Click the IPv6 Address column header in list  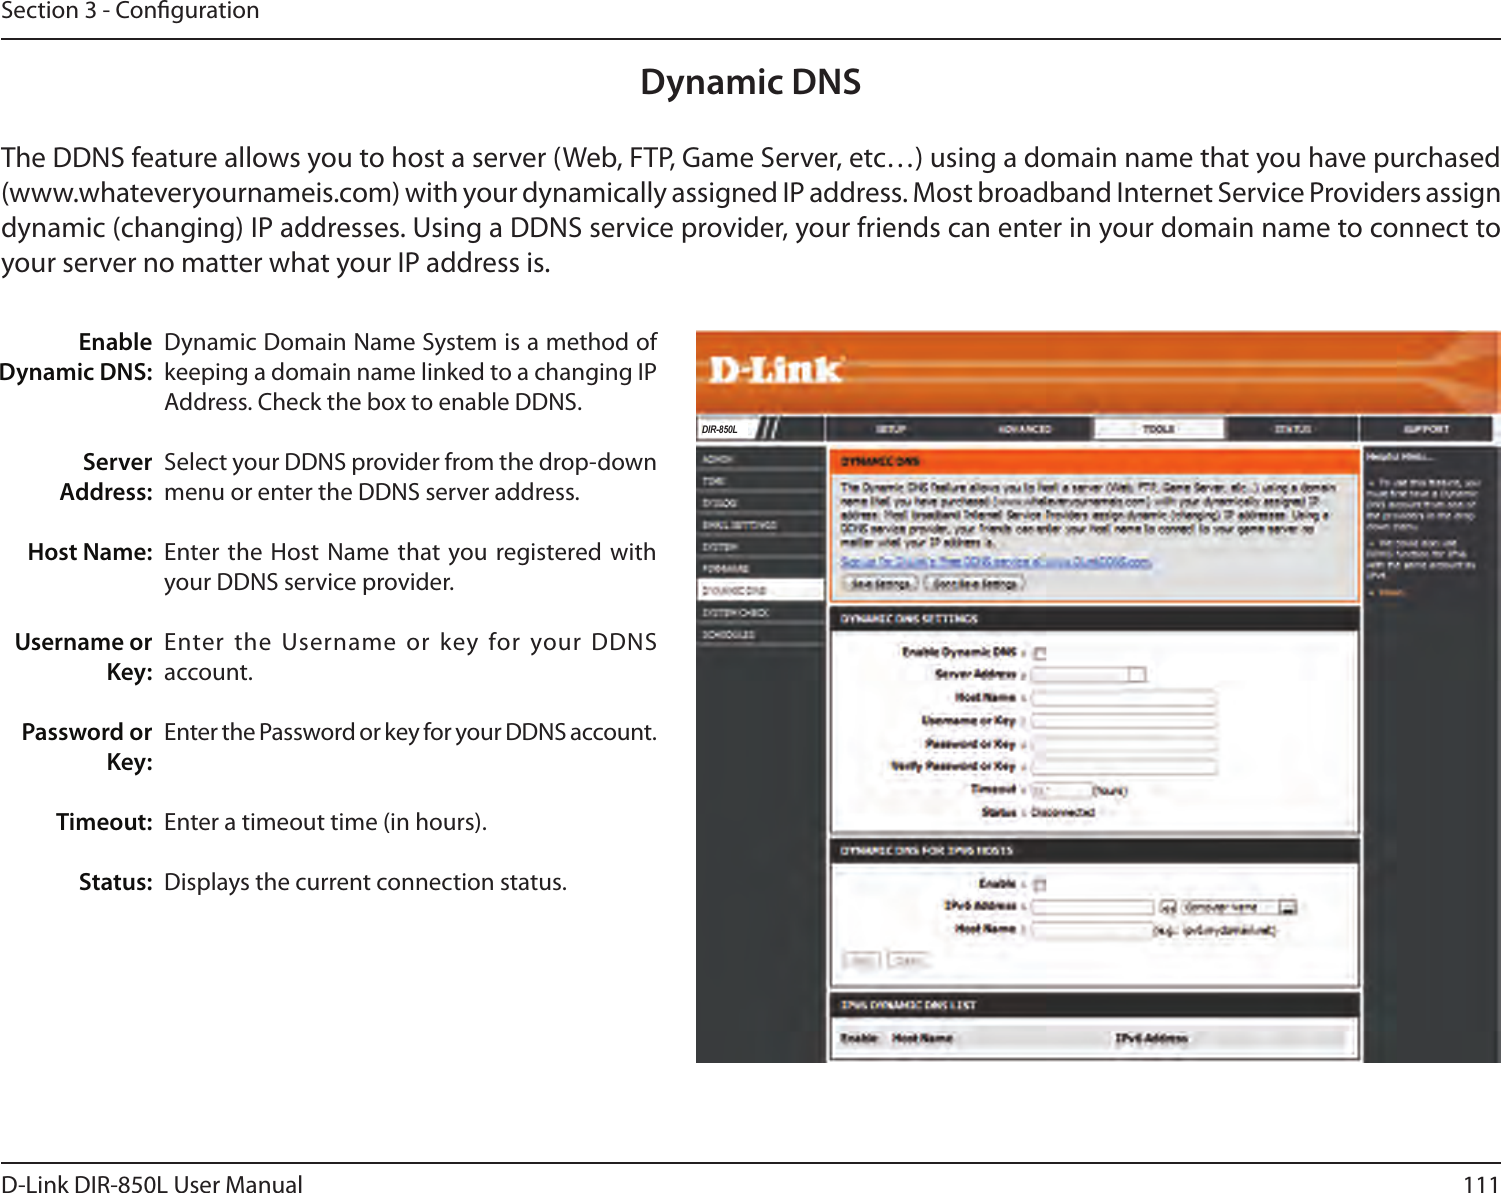[1151, 1039]
